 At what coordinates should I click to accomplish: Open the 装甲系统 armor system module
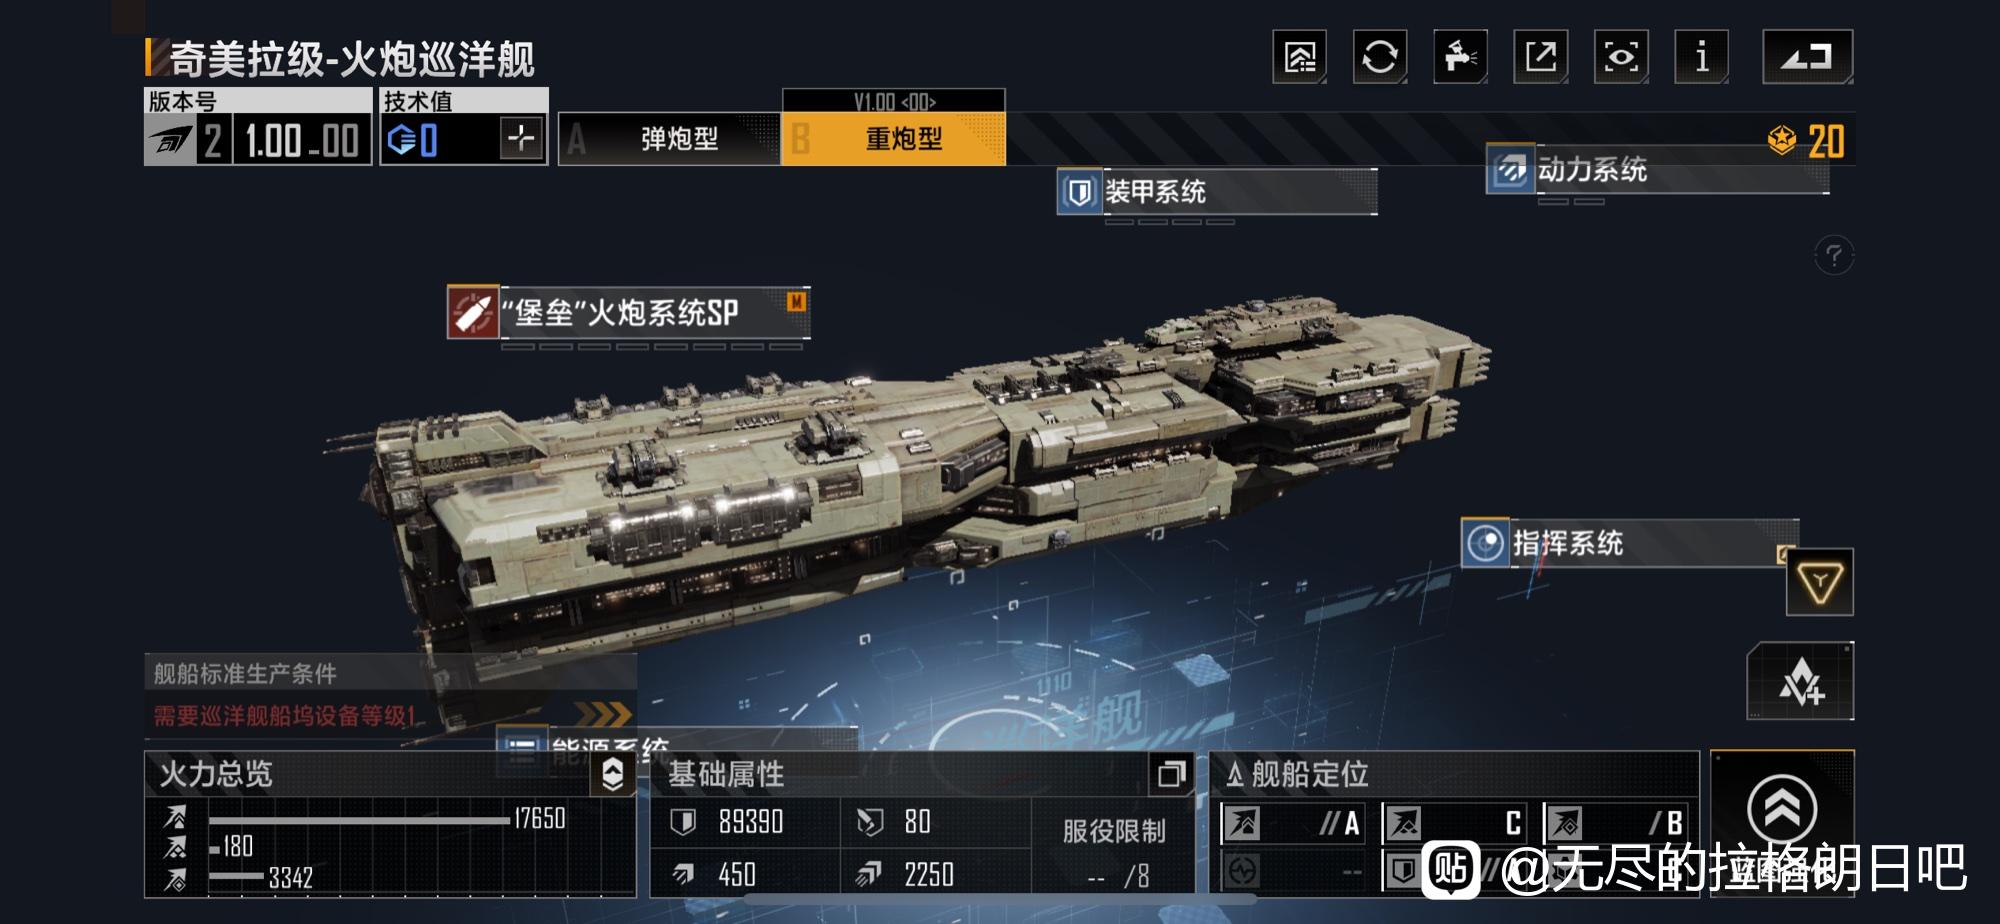[1217, 192]
